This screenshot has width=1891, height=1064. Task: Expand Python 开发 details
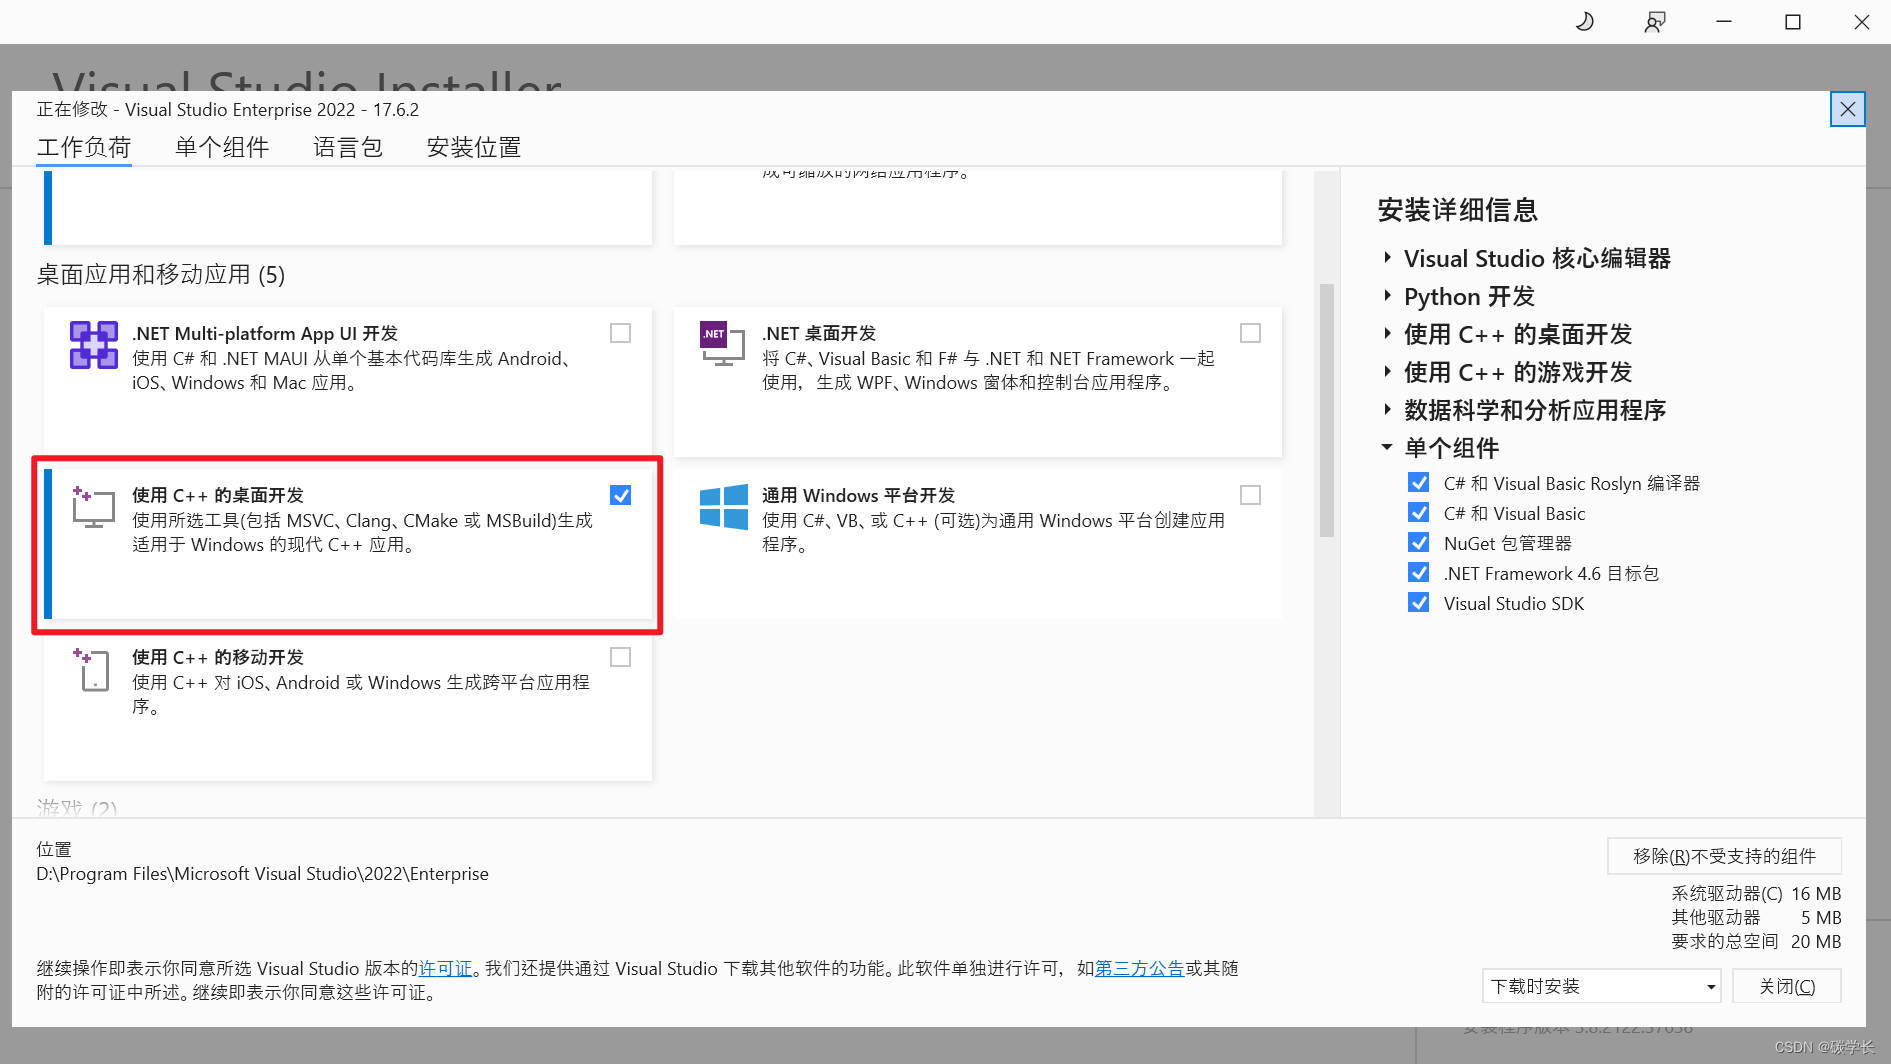coord(1387,296)
